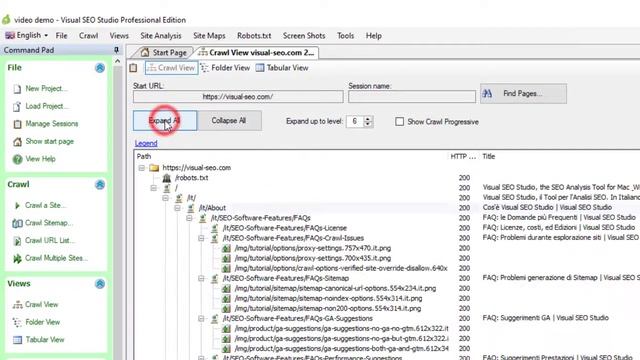Click the Crawl View icon in Views panel

[x=17, y=304]
